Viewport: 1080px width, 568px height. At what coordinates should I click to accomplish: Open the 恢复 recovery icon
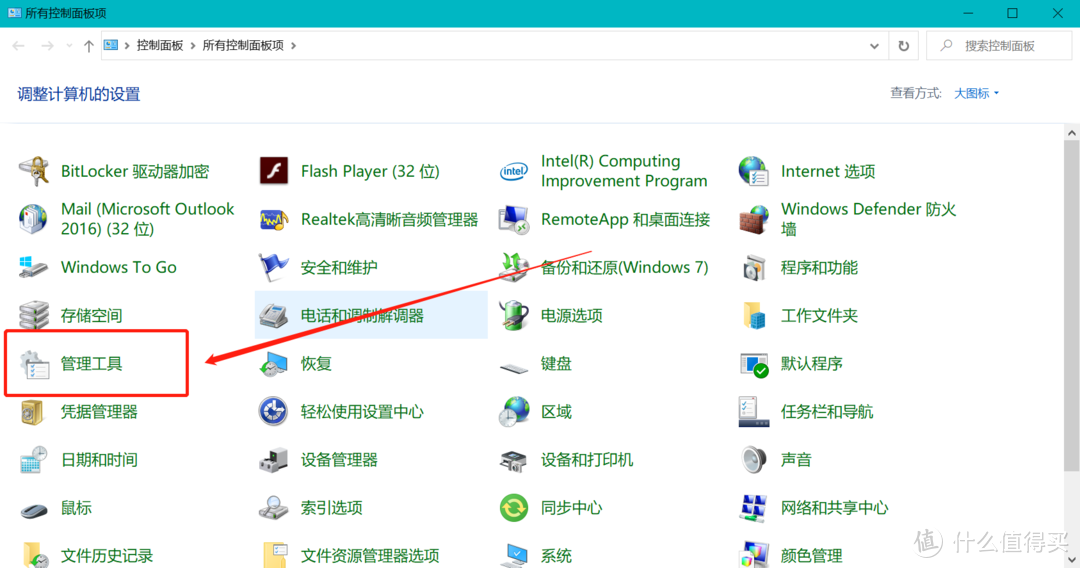click(x=273, y=364)
